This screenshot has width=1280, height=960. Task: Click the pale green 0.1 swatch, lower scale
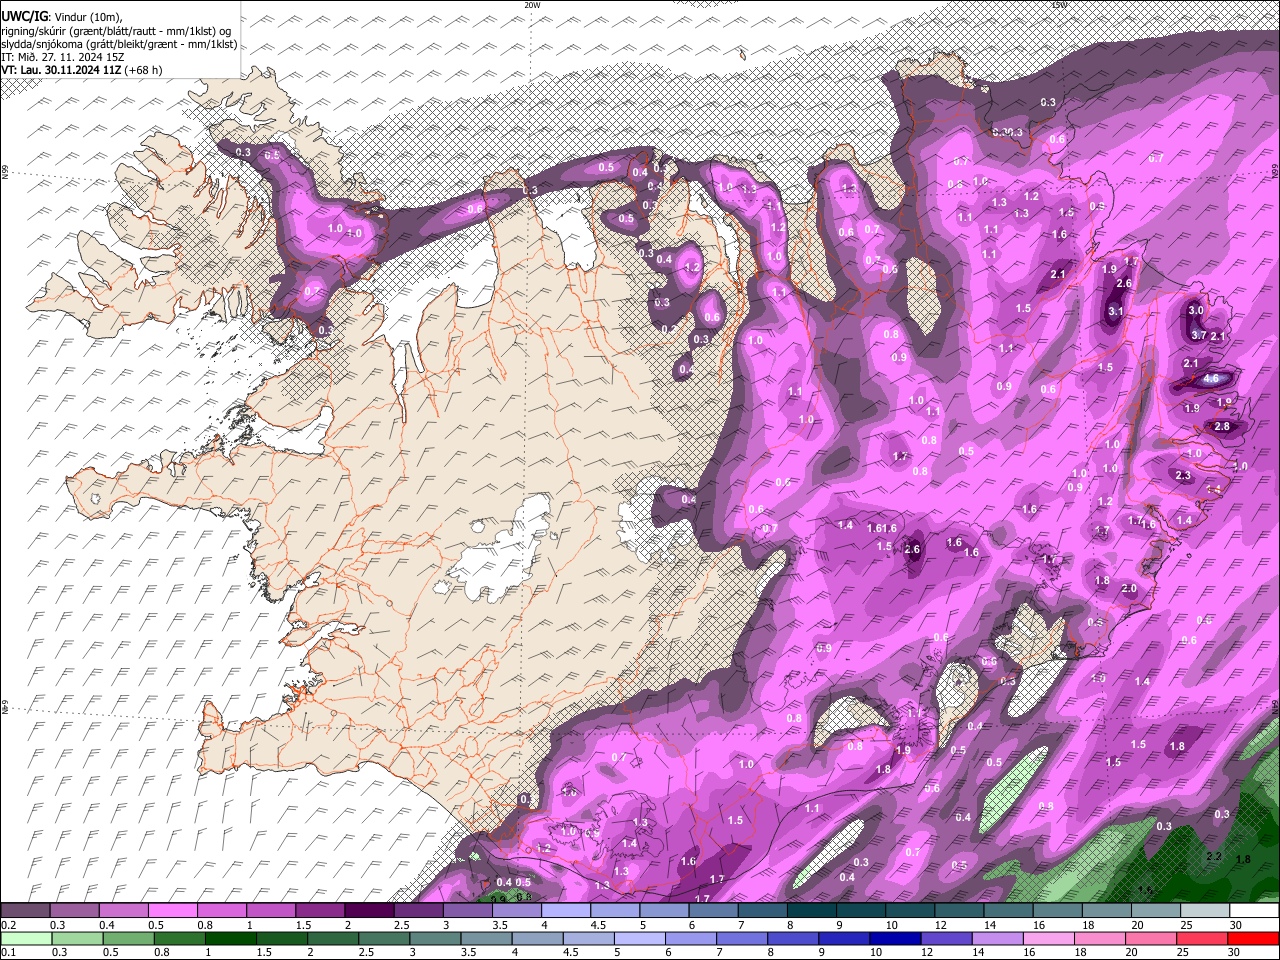tap(27, 939)
